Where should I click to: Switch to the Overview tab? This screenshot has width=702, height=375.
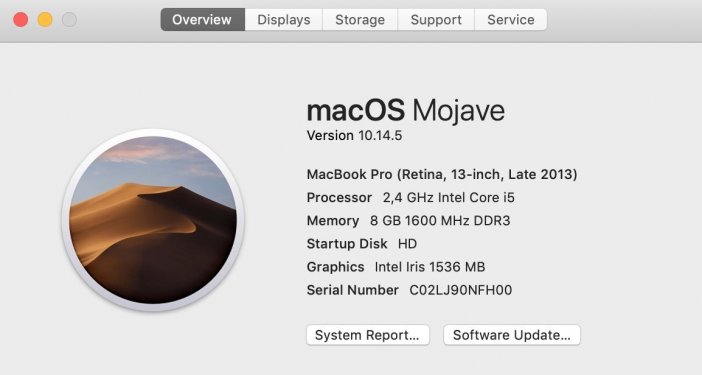click(x=202, y=20)
